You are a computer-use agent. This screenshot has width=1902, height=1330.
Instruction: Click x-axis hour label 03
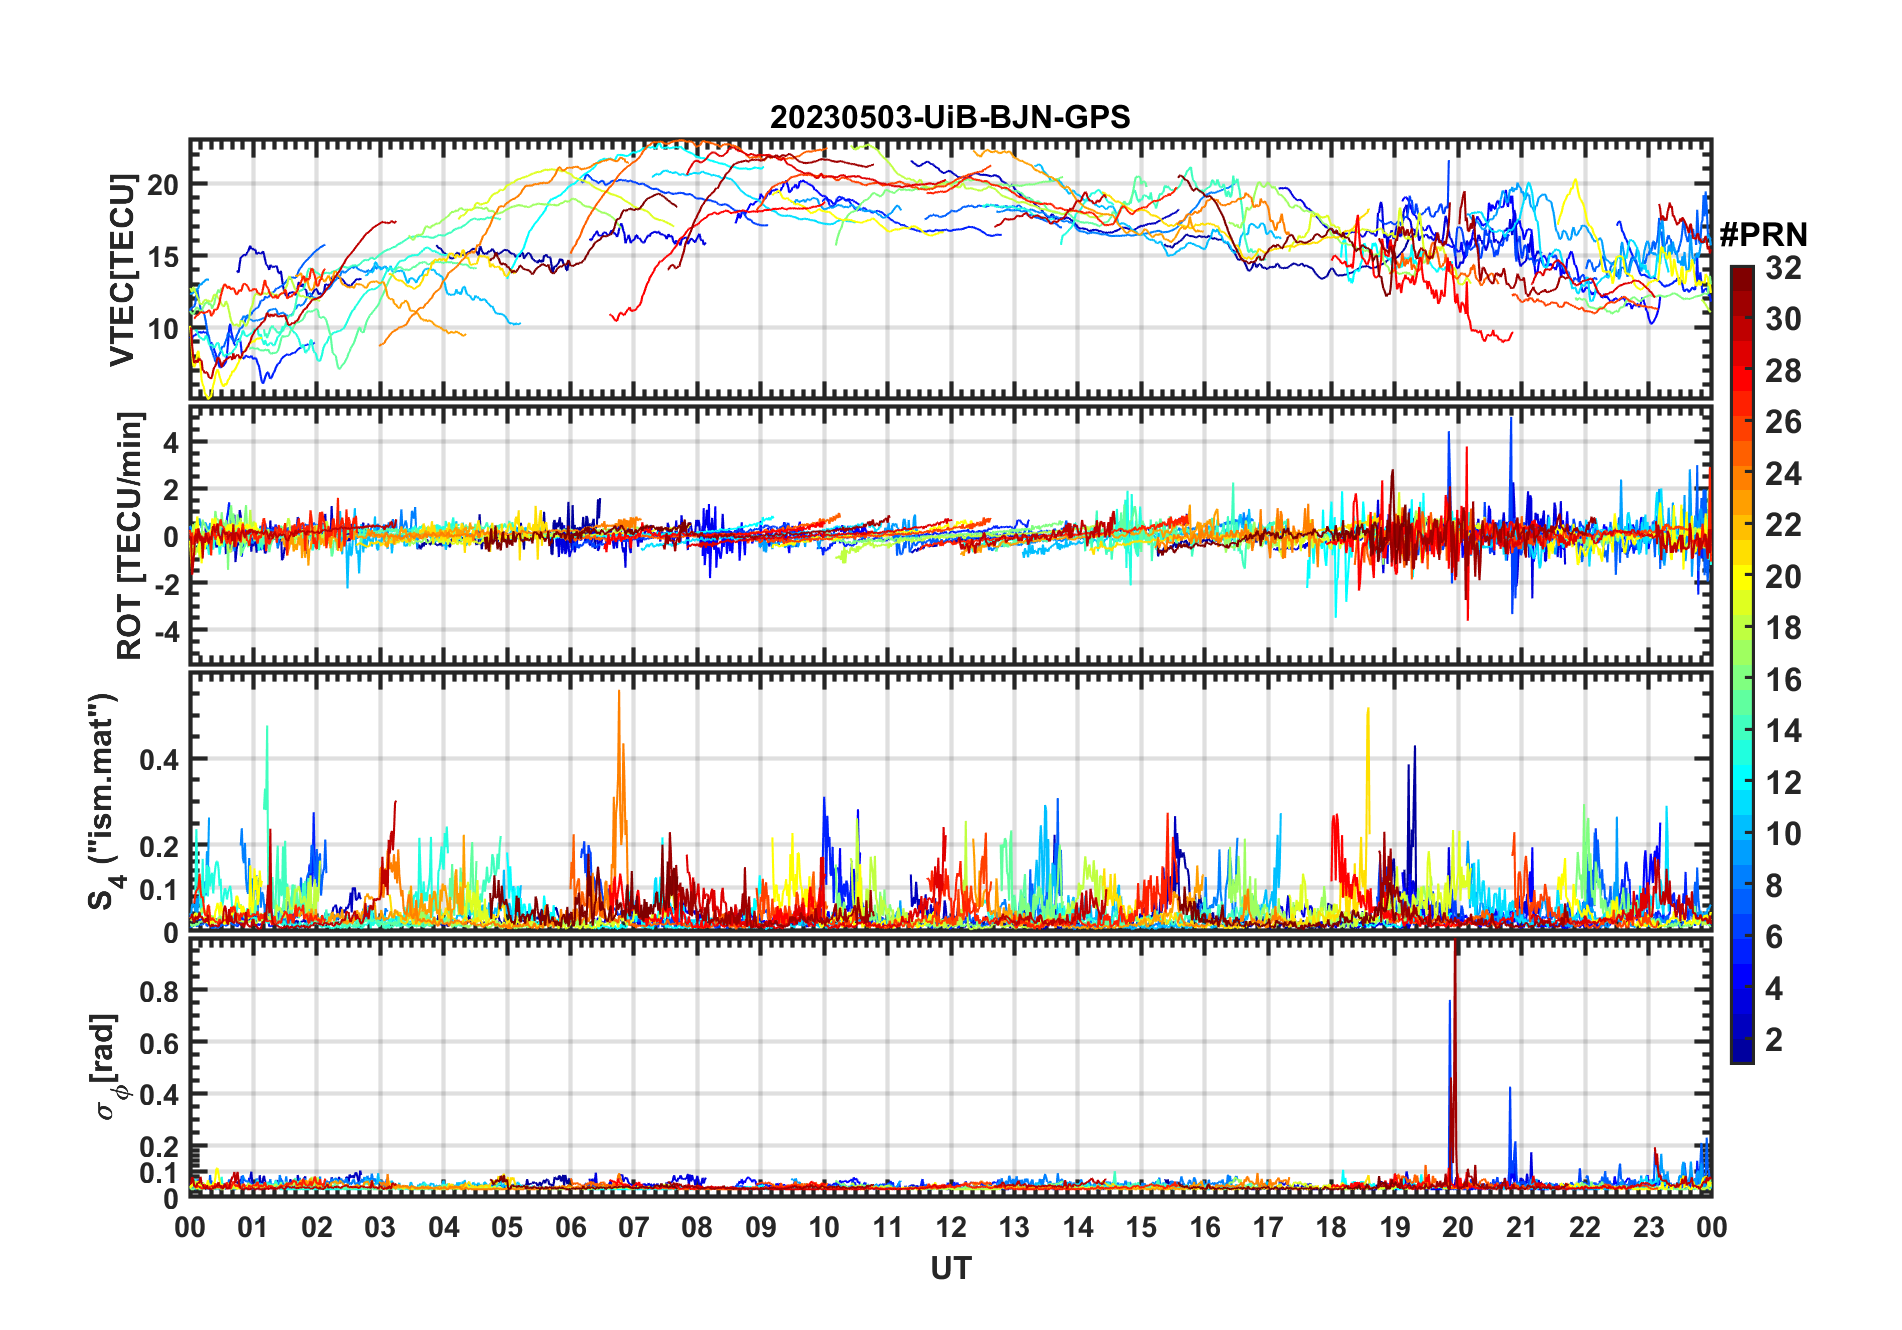[380, 1227]
